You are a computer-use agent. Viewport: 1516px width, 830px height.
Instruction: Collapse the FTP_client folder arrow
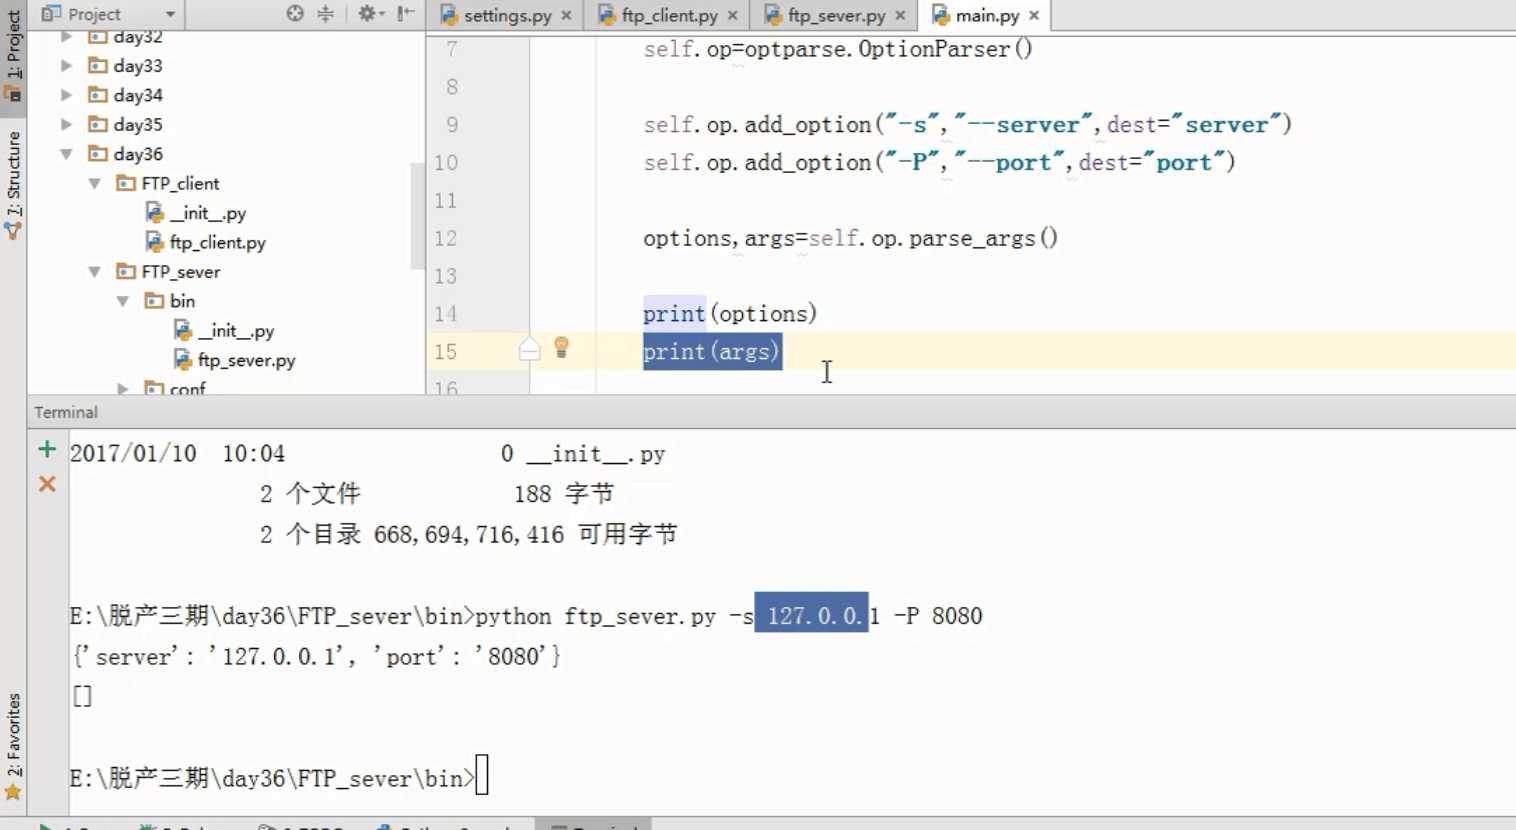pos(94,184)
